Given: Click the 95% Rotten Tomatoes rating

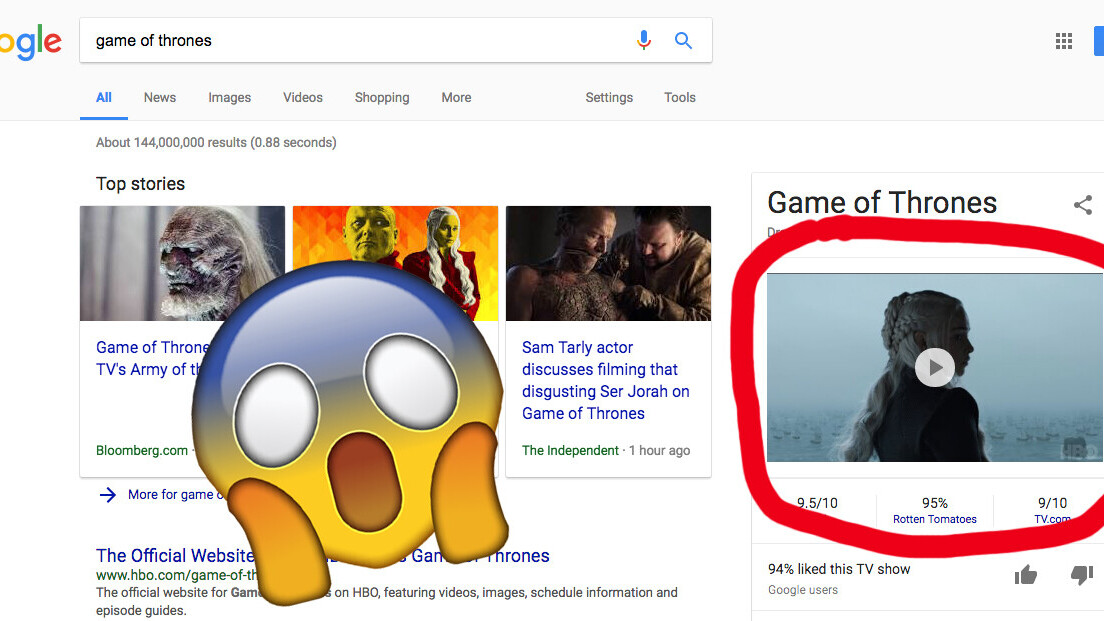Looking at the screenshot, I should (x=935, y=510).
